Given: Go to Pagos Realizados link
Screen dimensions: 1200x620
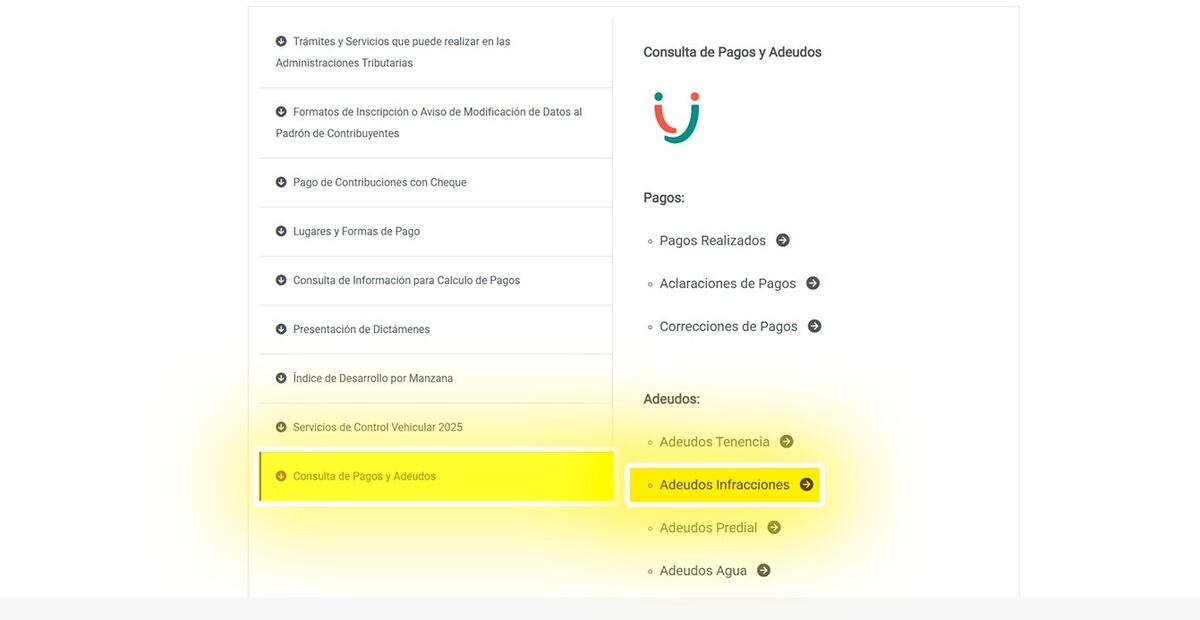Looking at the screenshot, I should point(712,240).
